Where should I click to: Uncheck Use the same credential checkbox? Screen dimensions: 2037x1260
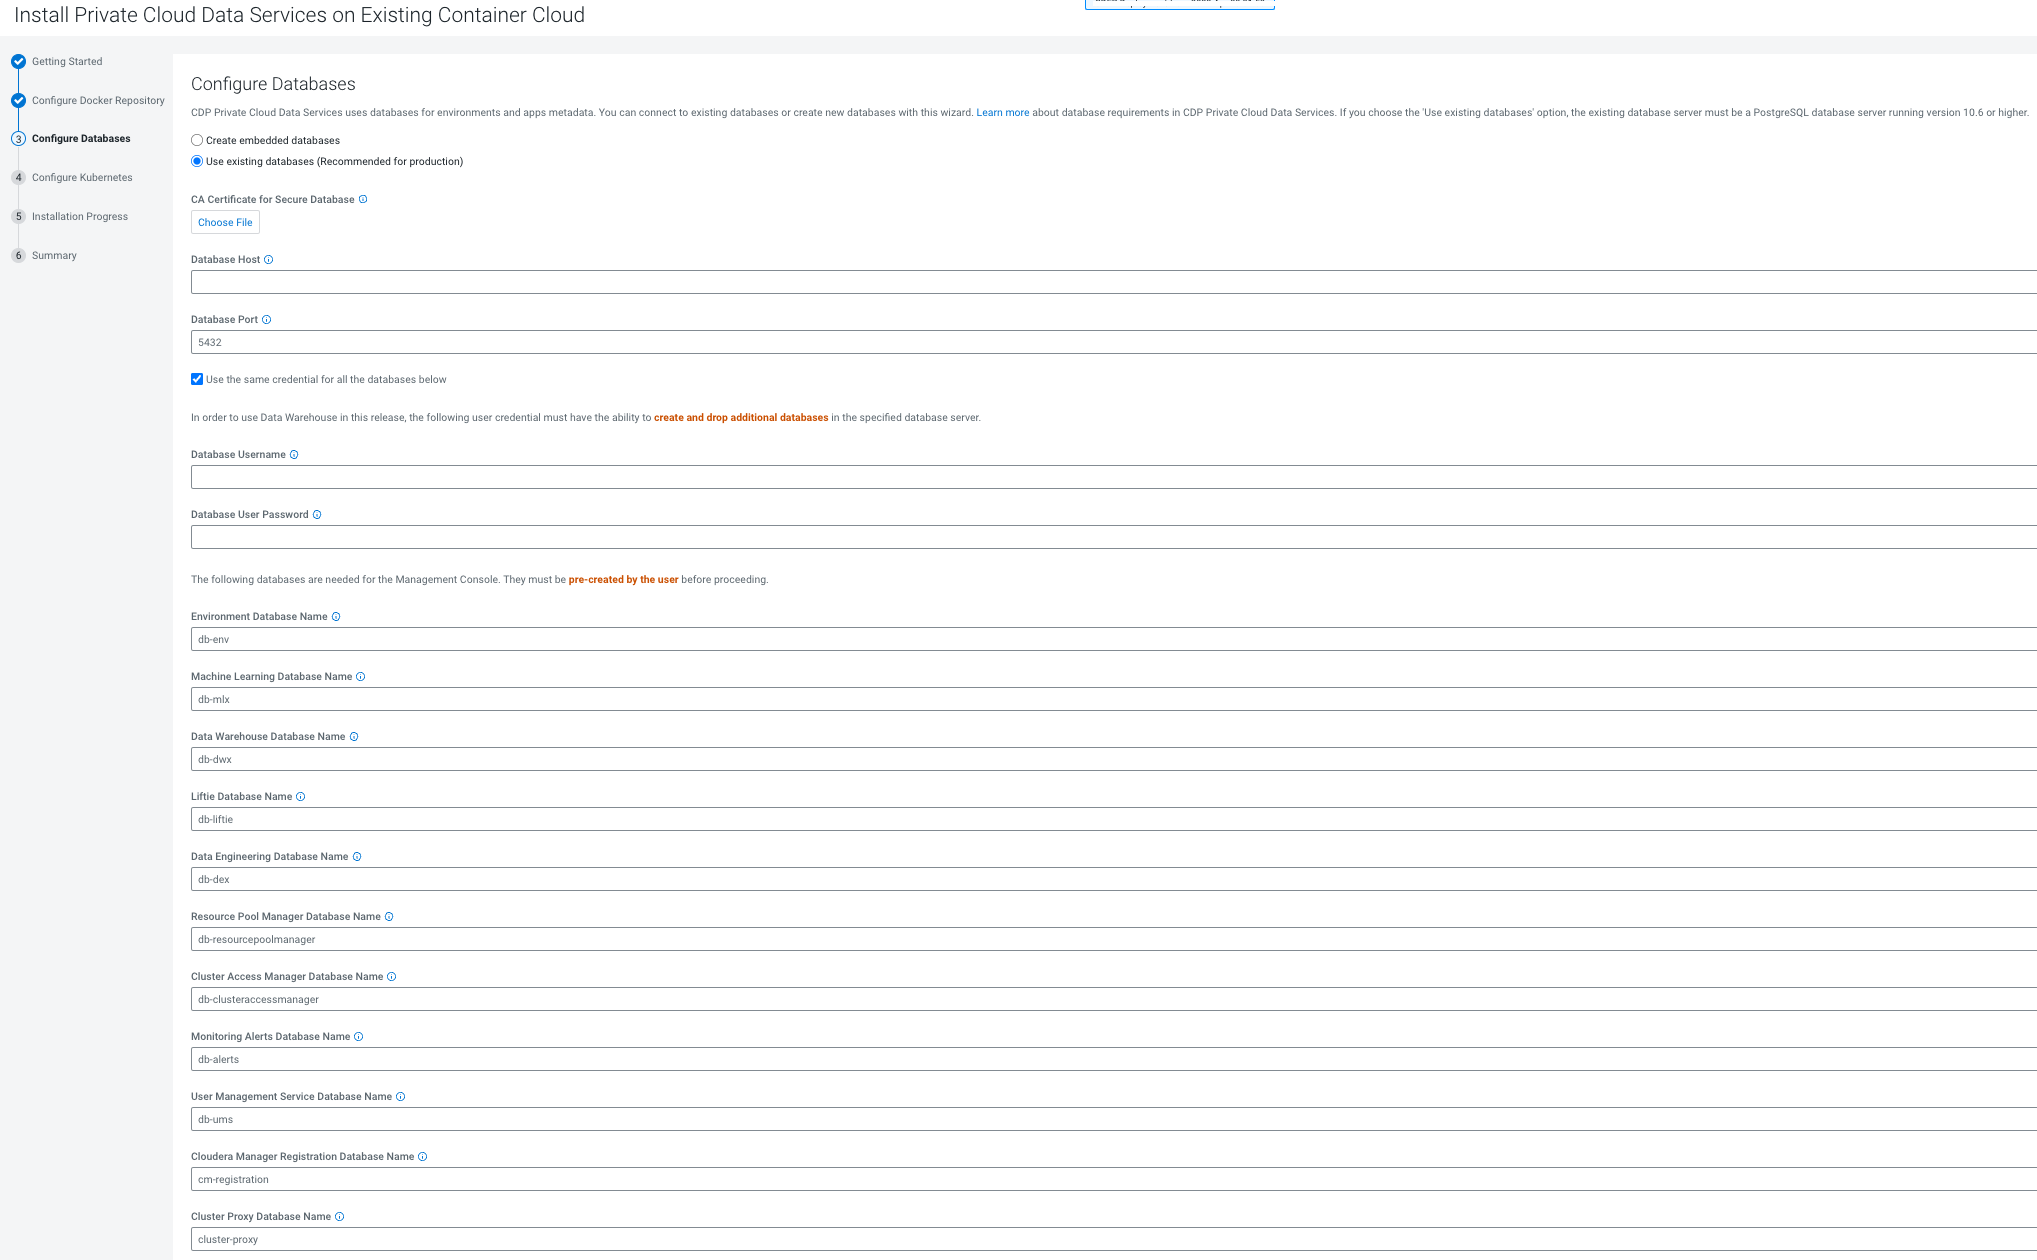[x=197, y=380]
